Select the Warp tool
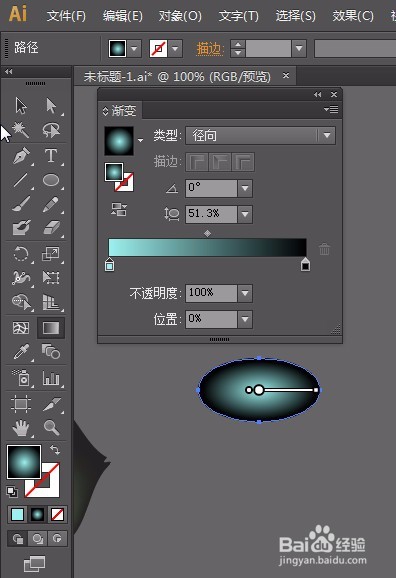396x578 pixels. tap(21, 278)
